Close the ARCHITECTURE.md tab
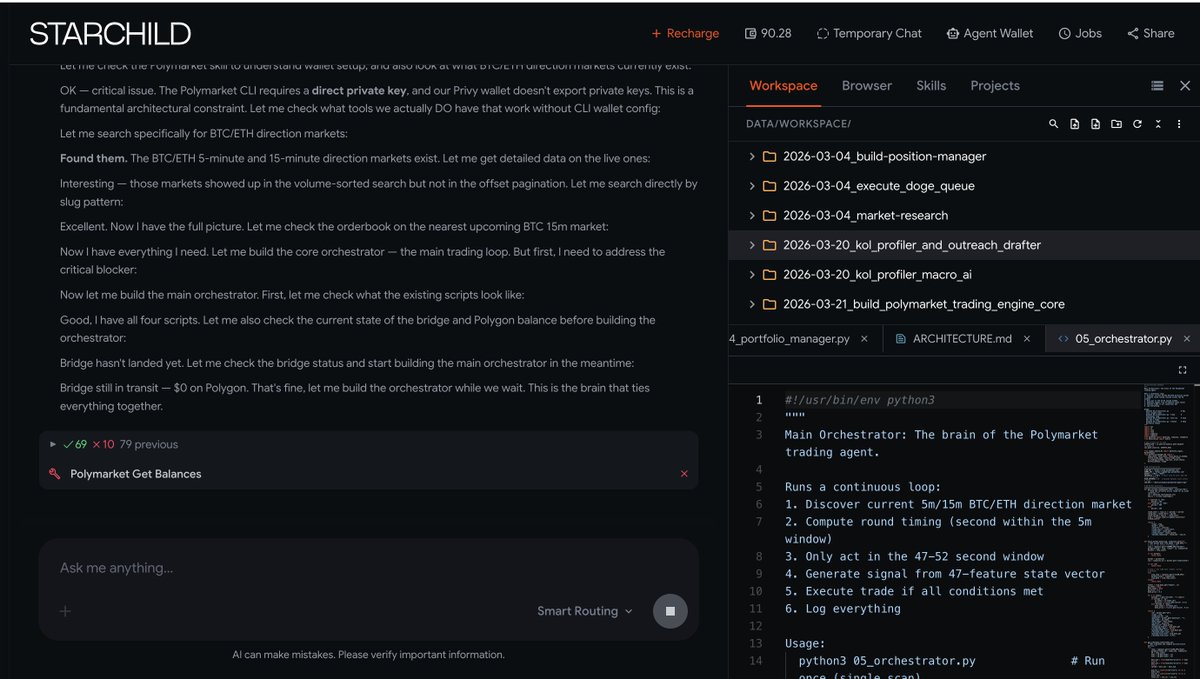Image resolution: width=1200 pixels, height=679 pixels. point(1027,339)
